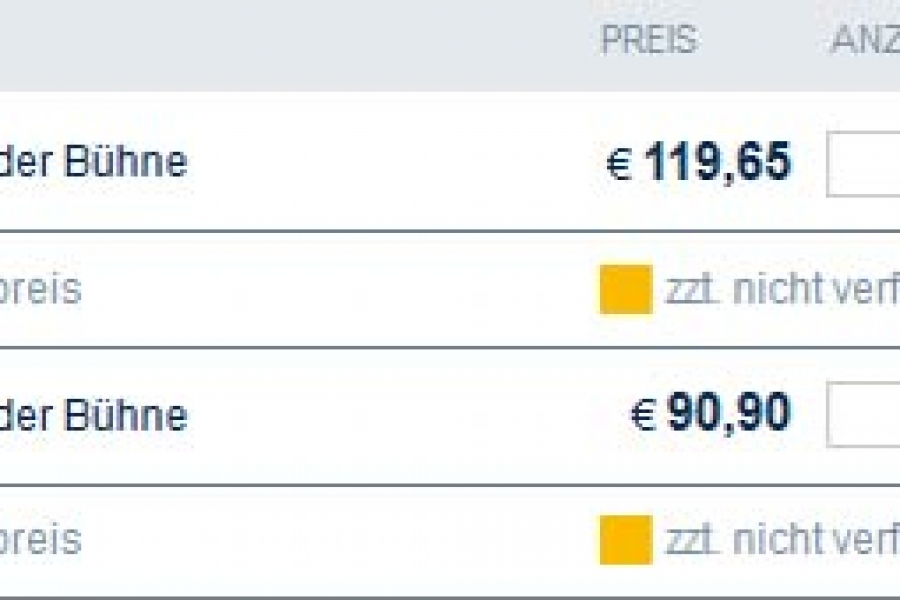Click the euro sign before 90,90
The height and width of the screenshot is (600, 900).
[643, 415]
